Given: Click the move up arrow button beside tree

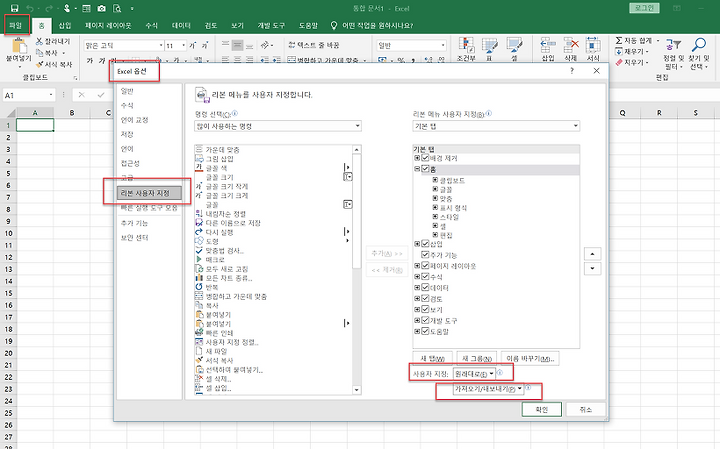Looking at the screenshot, I should tap(592, 254).
